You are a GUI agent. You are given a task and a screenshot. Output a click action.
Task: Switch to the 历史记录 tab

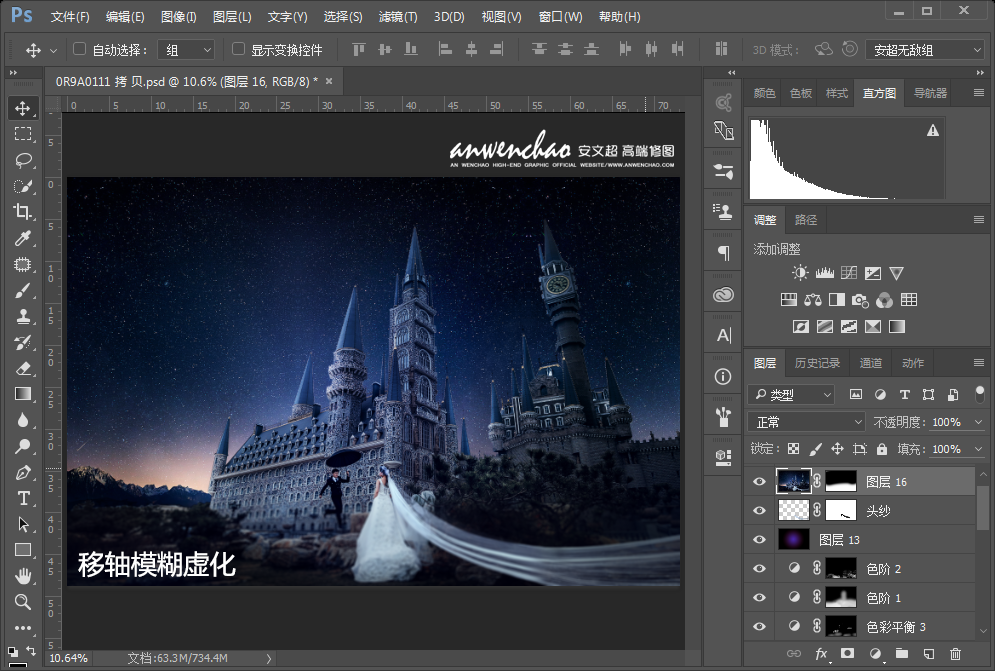click(817, 362)
